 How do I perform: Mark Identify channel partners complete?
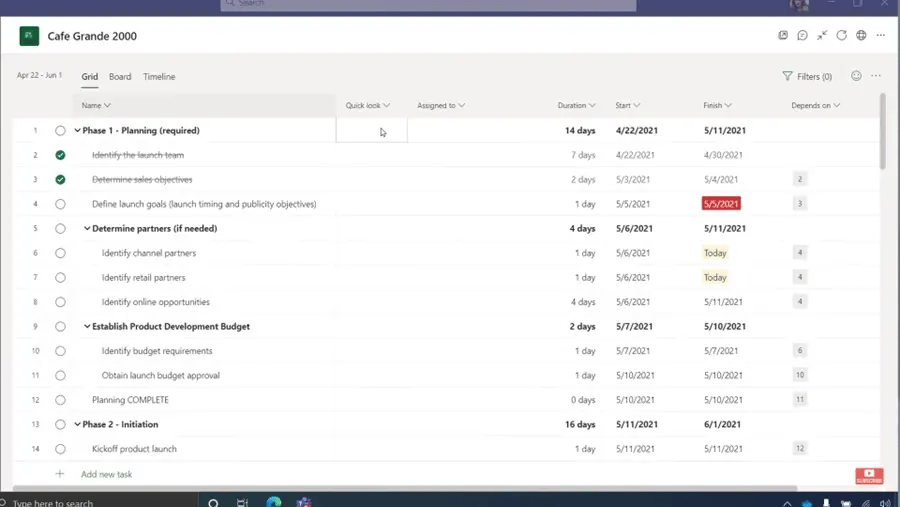(60, 253)
